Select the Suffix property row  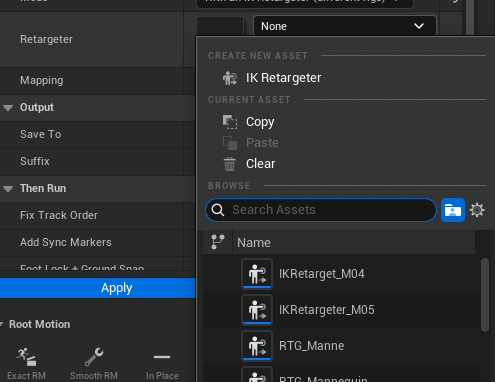(97, 161)
